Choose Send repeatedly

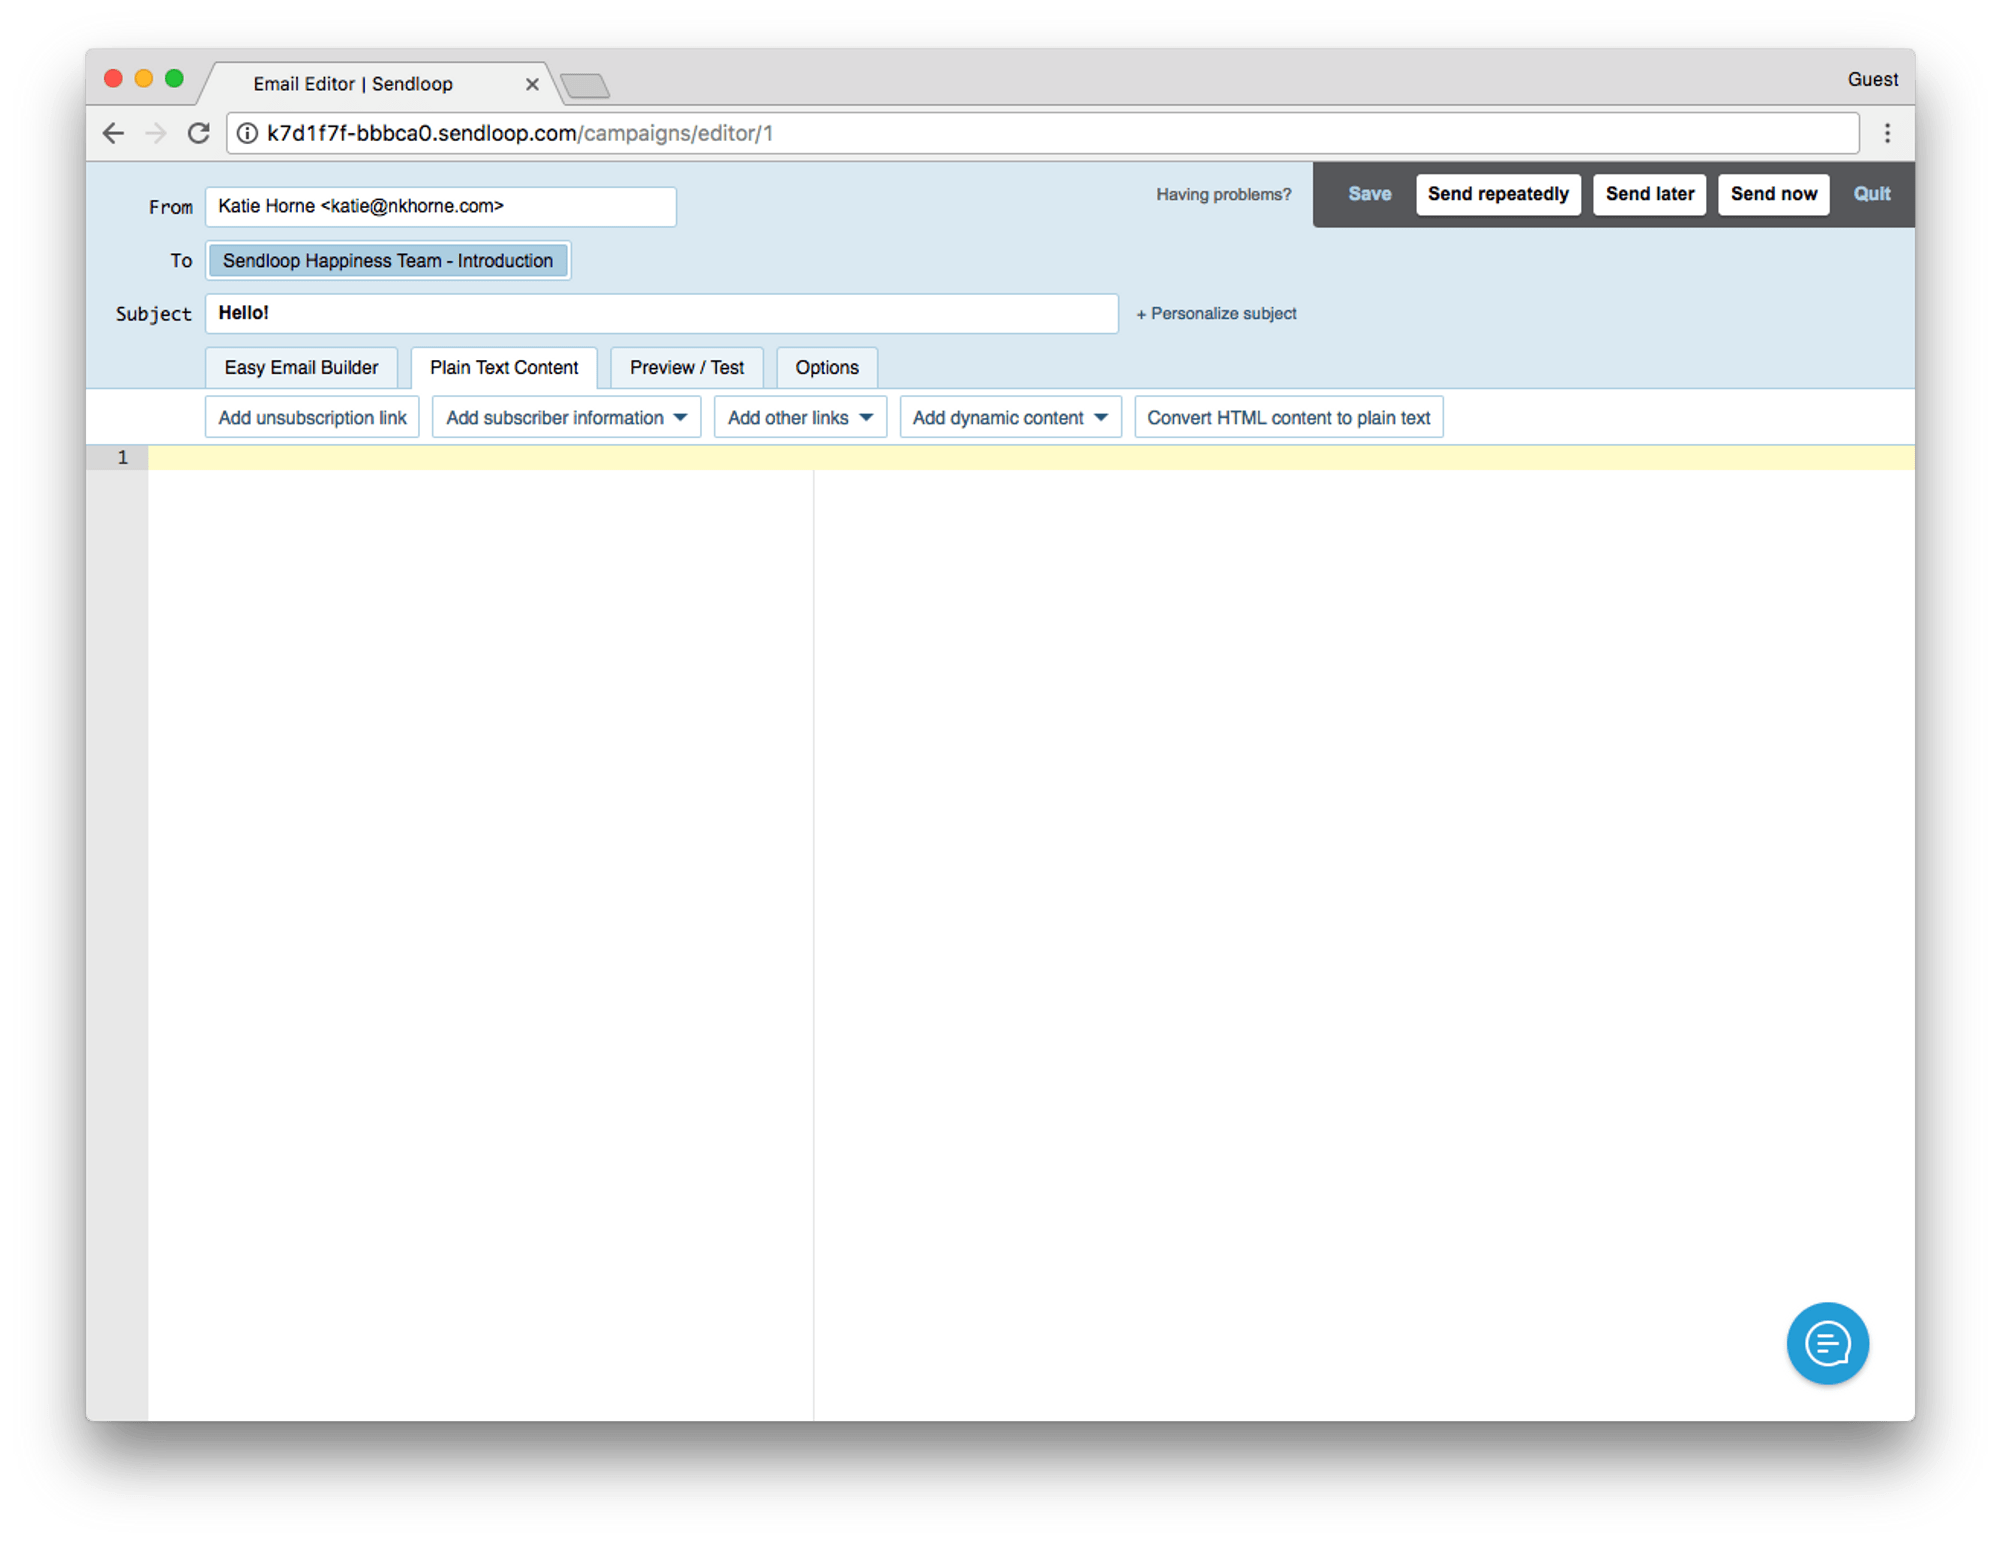(1497, 194)
